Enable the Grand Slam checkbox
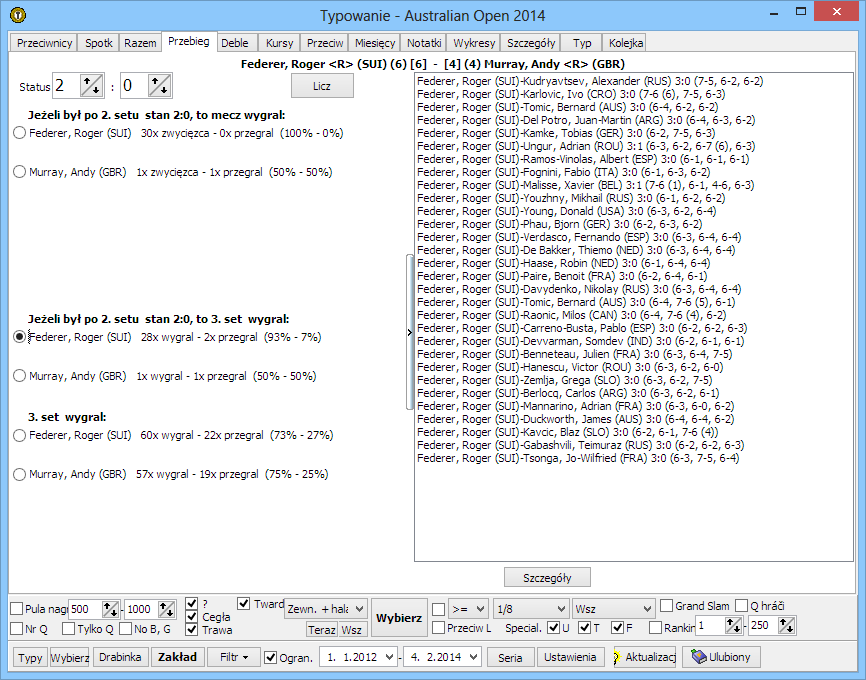This screenshot has height=680, width=866. tap(667, 606)
